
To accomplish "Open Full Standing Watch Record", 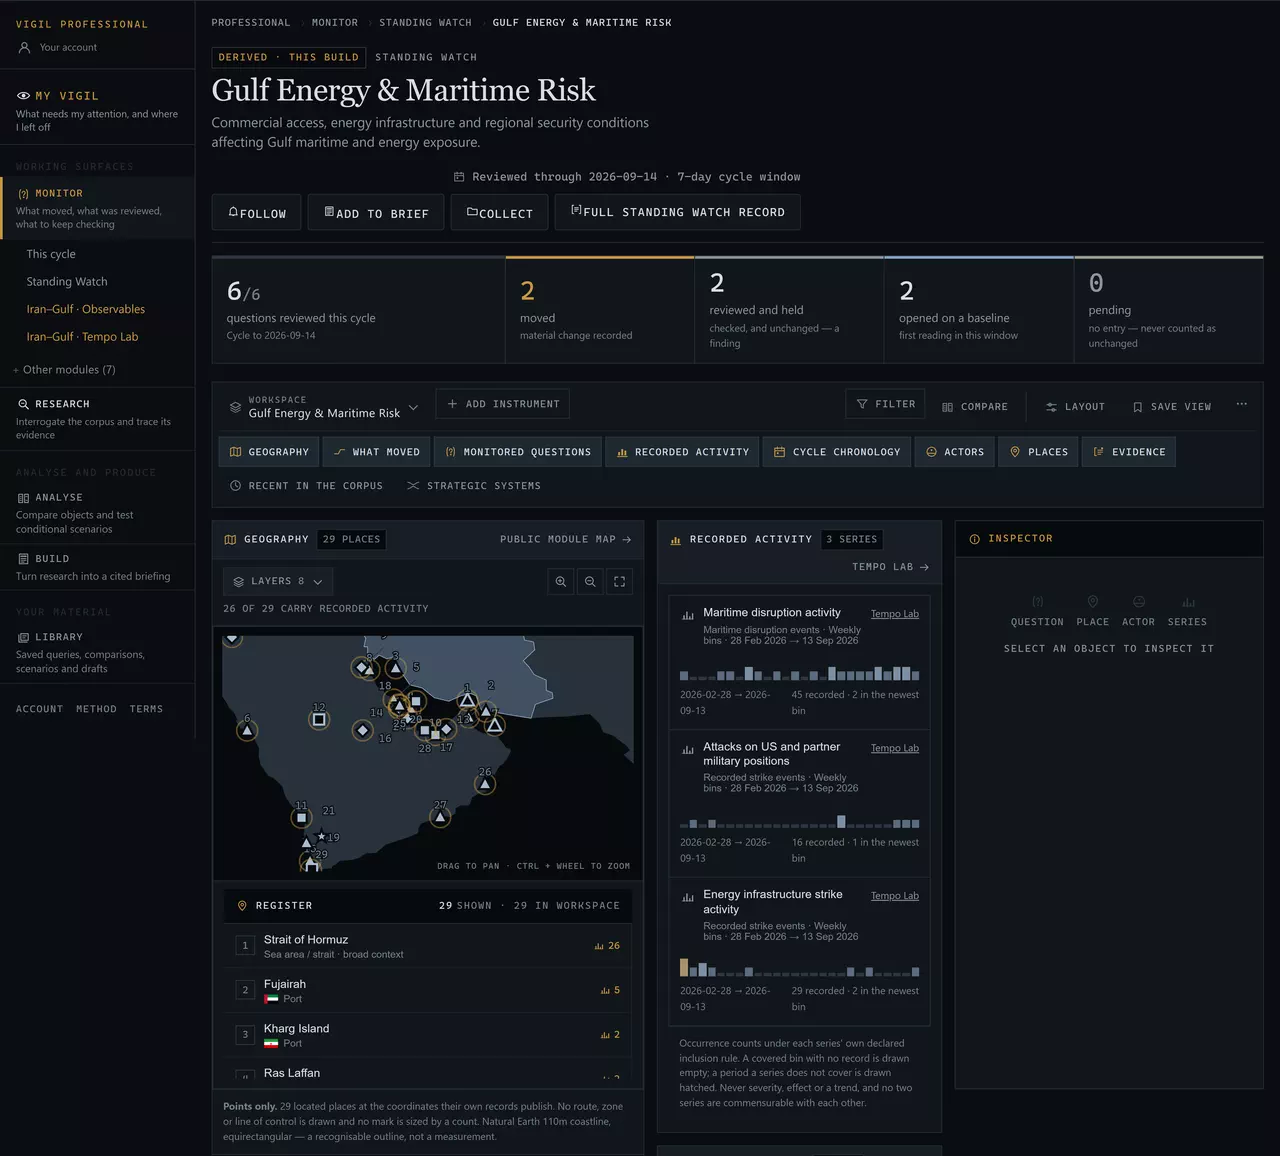I will [x=678, y=212].
